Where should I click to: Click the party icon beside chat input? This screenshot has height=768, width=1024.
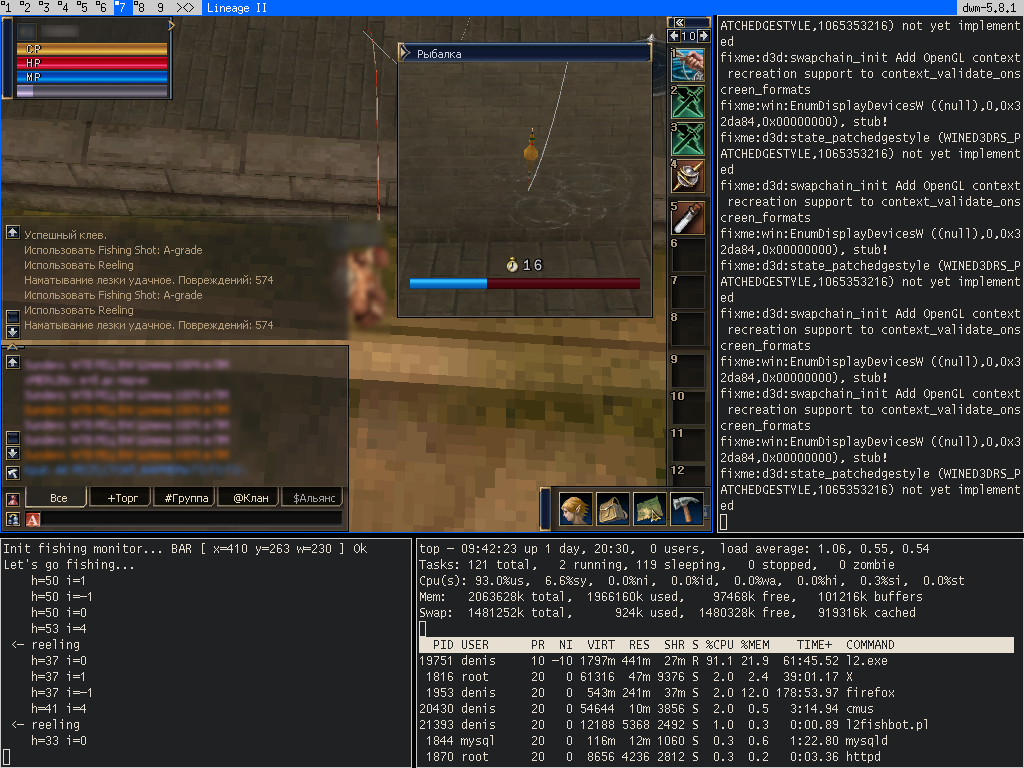(x=12, y=519)
